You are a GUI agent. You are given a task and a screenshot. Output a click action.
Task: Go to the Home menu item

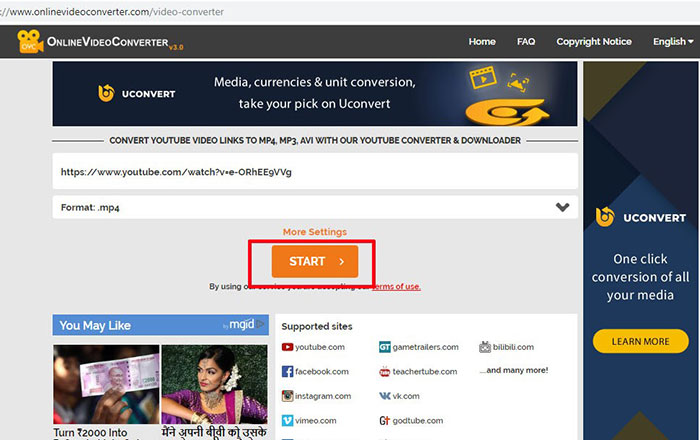(482, 42)
